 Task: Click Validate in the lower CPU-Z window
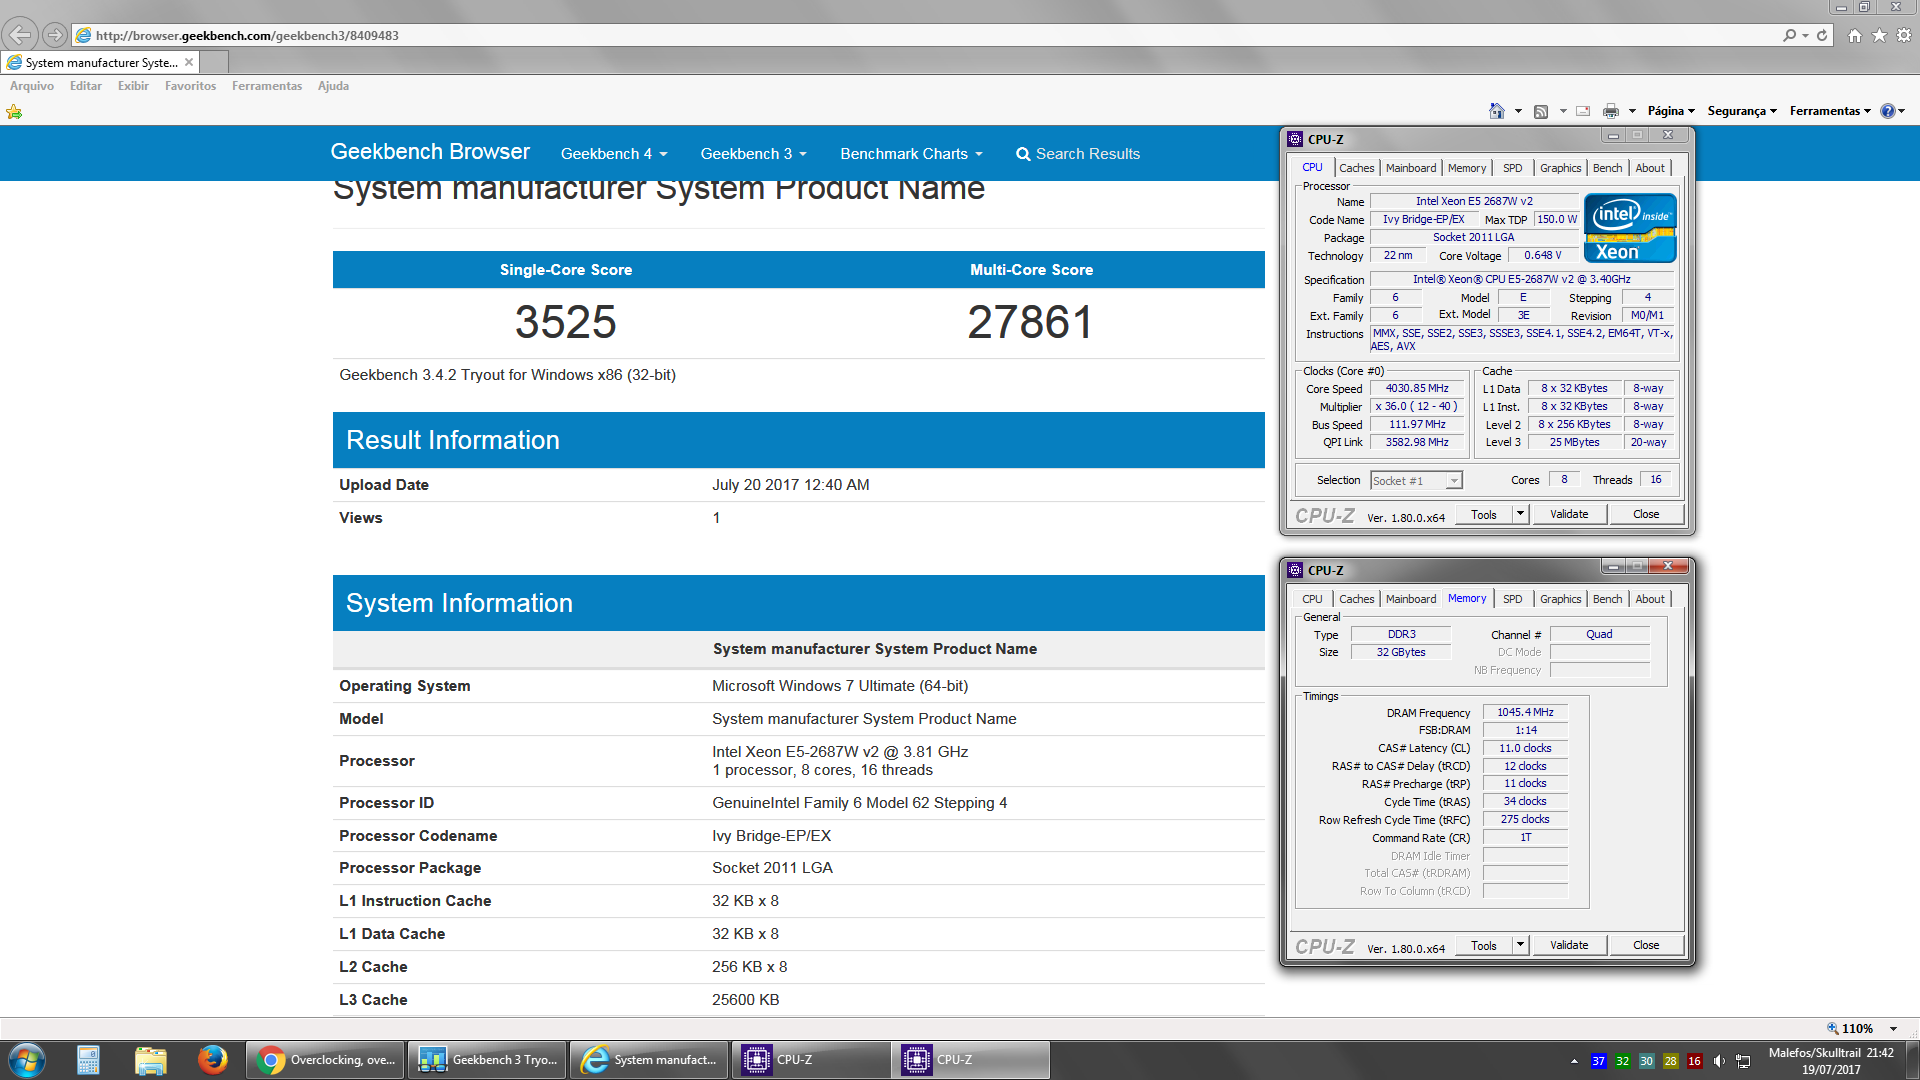coord(1569,945)
